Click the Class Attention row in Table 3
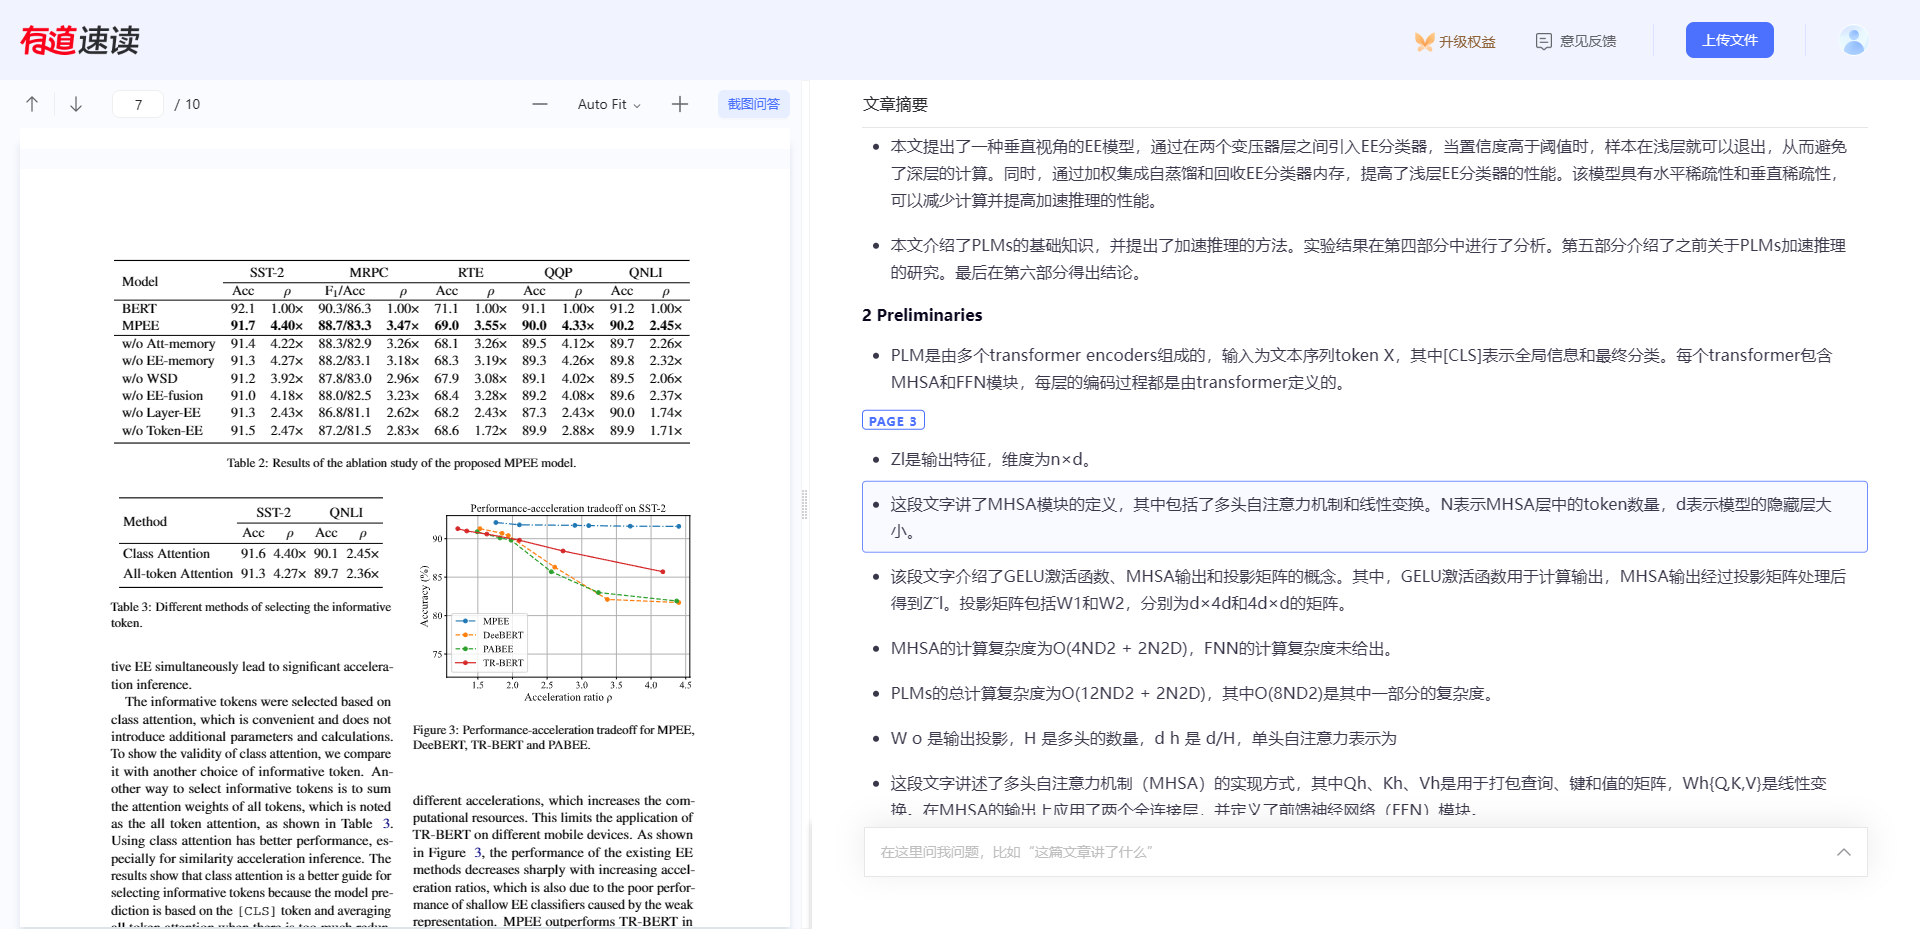 (x=251, y=554)
